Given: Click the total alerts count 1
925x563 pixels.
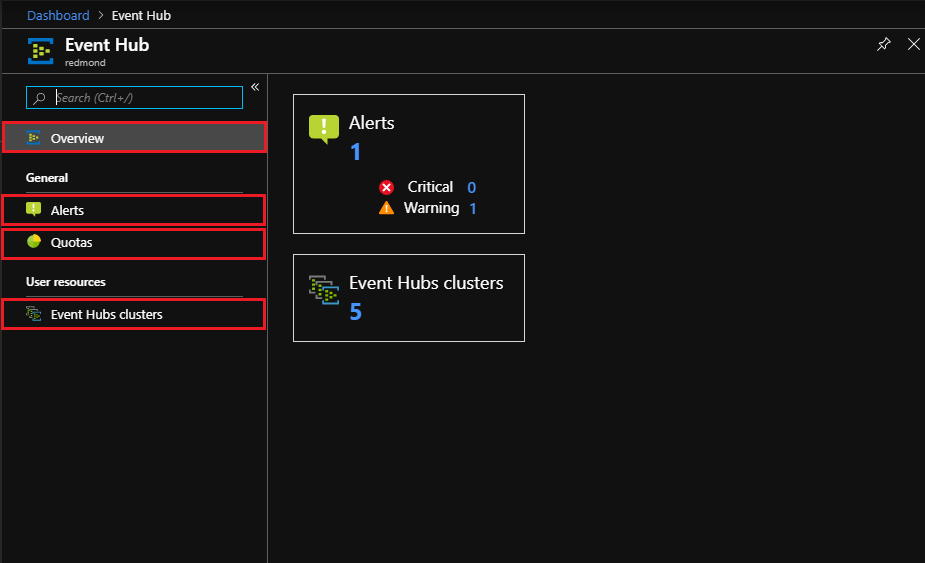Looking at the screenshot, I should (355, 152).
